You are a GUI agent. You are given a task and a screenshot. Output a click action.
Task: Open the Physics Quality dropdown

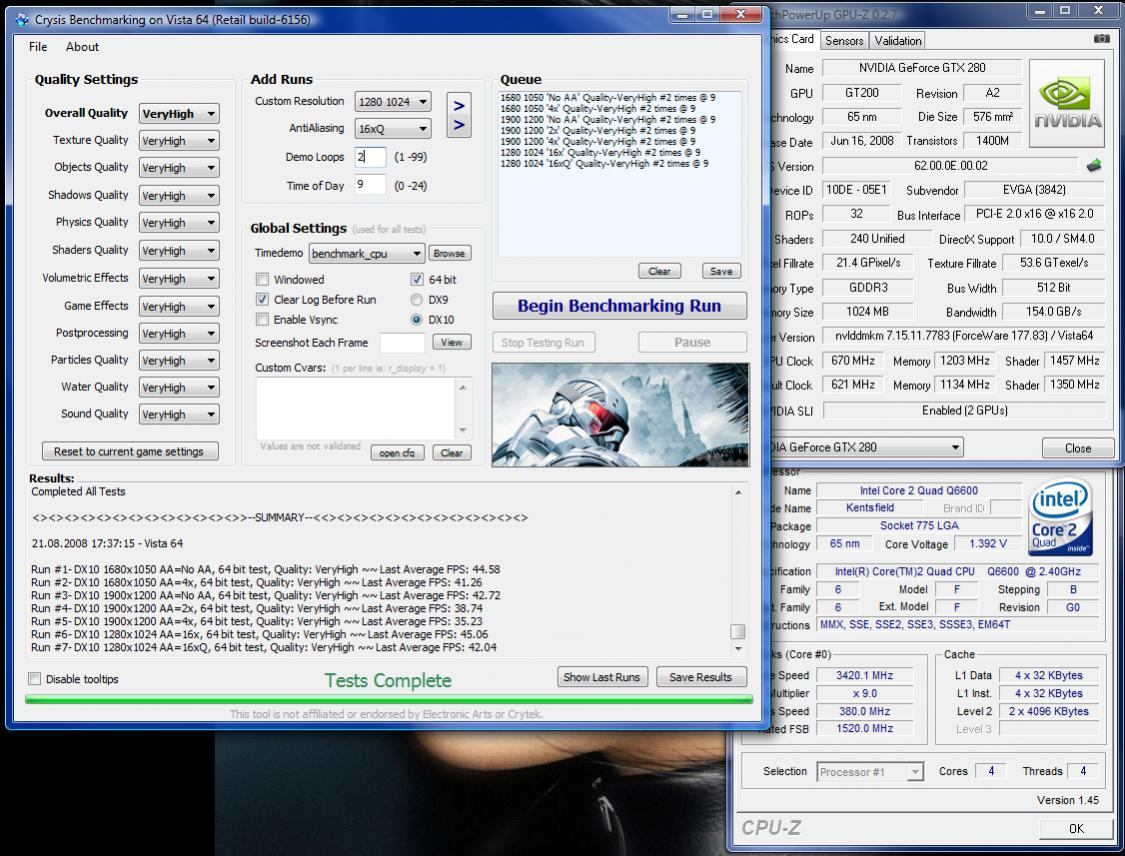pyautogui.click(x=179, y=222)
